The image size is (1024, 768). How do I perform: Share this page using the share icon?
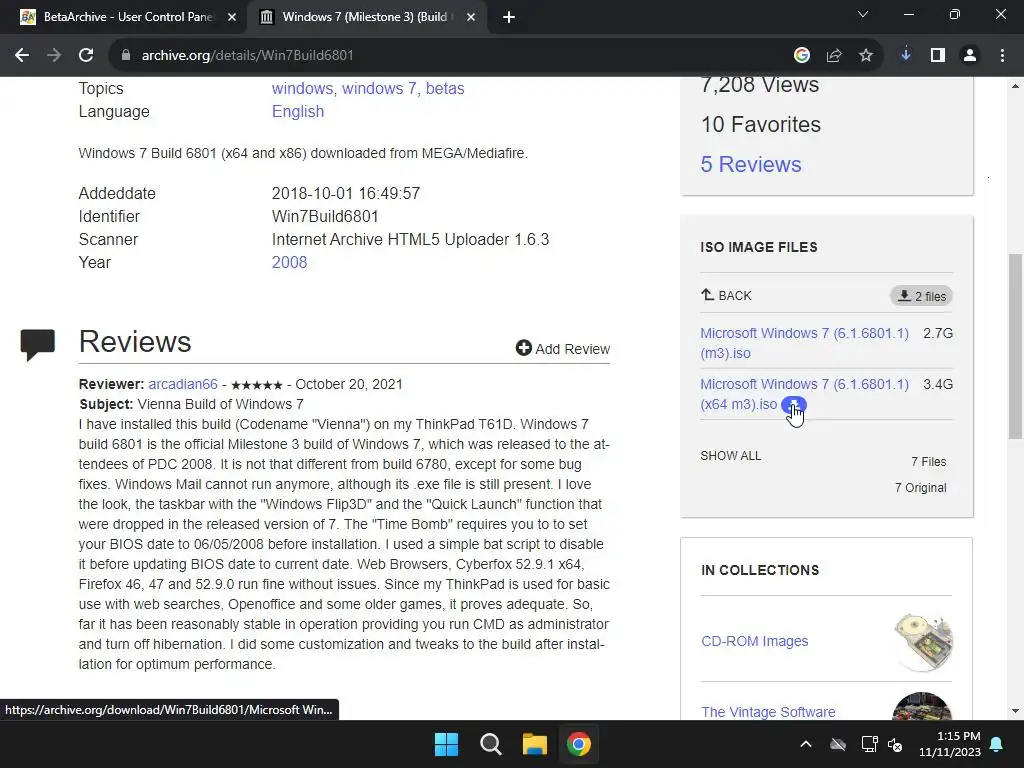(x=834, y=56)
